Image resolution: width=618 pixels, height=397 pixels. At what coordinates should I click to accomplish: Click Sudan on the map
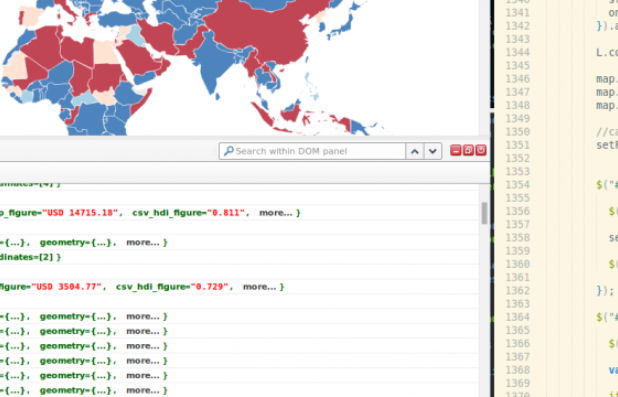(x=106, y=77)
